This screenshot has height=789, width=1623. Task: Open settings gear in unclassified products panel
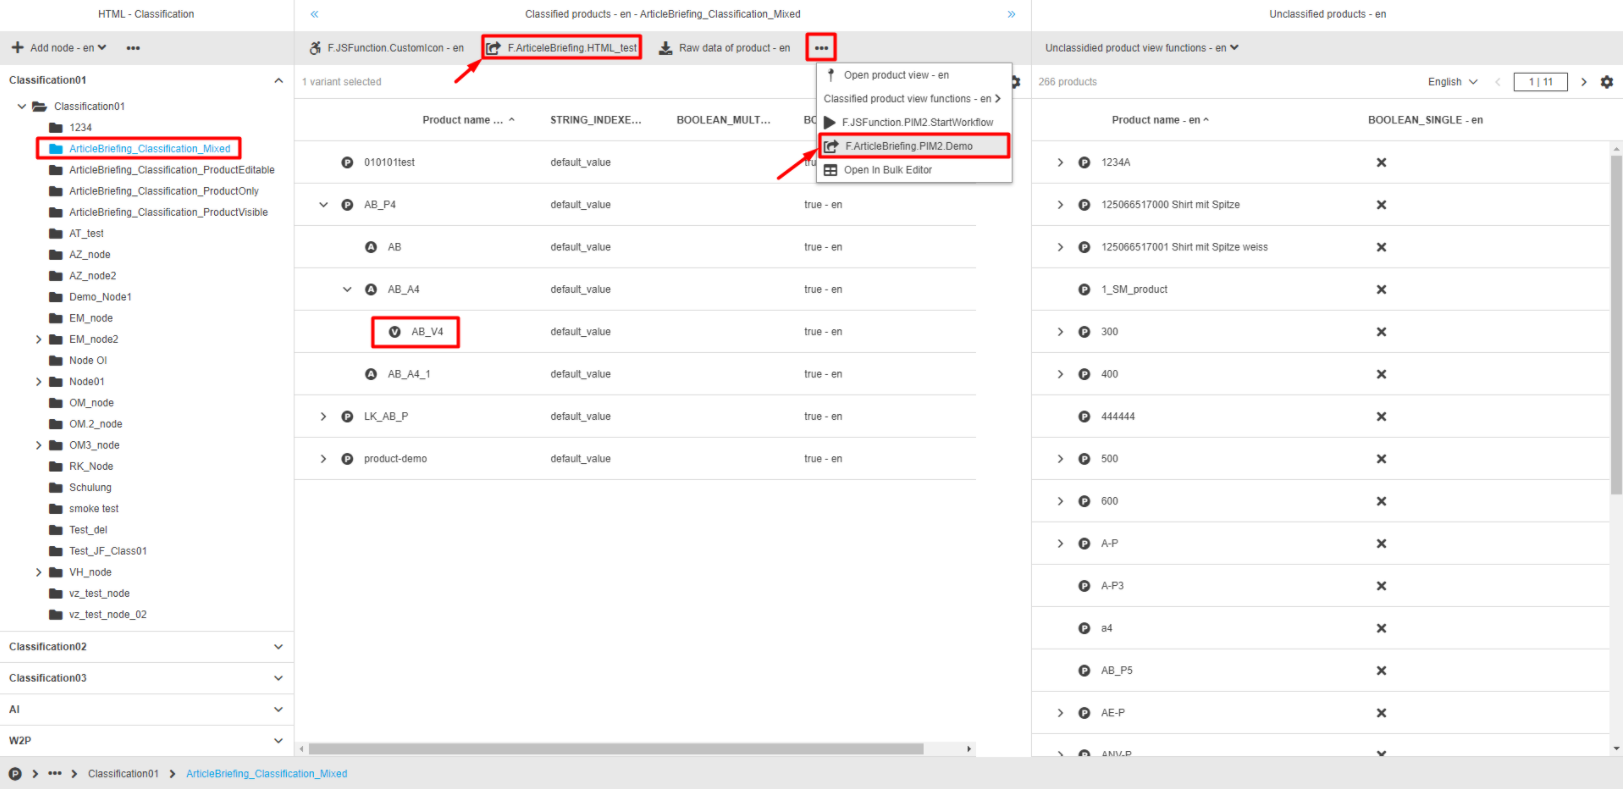tap(1606, 82)
